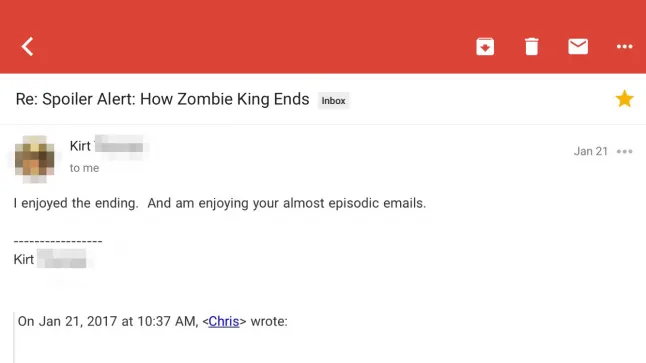Select the email subject line text
This screenshot has height=363, width=646.
pos(162,99)
